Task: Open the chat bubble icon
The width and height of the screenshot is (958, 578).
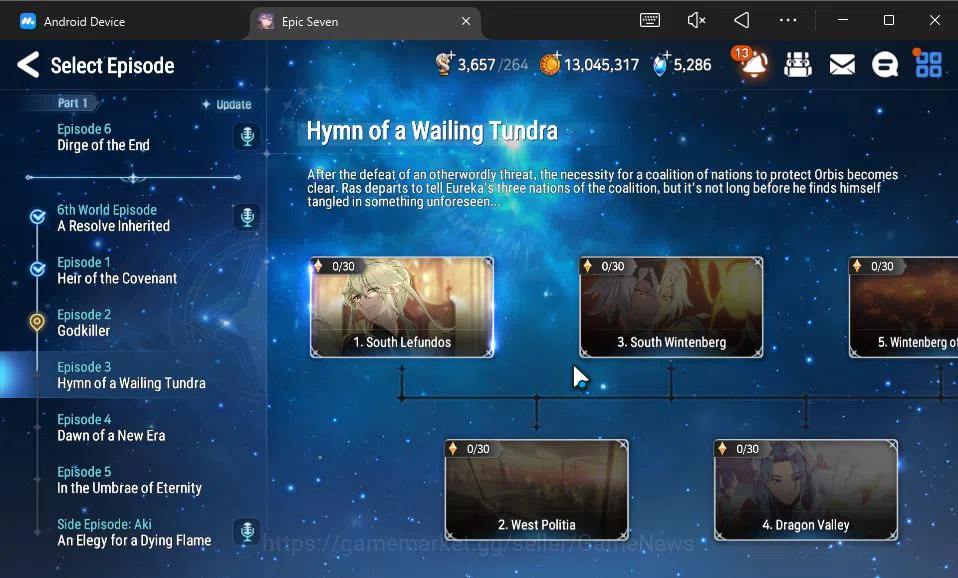Action: (885, 64)
